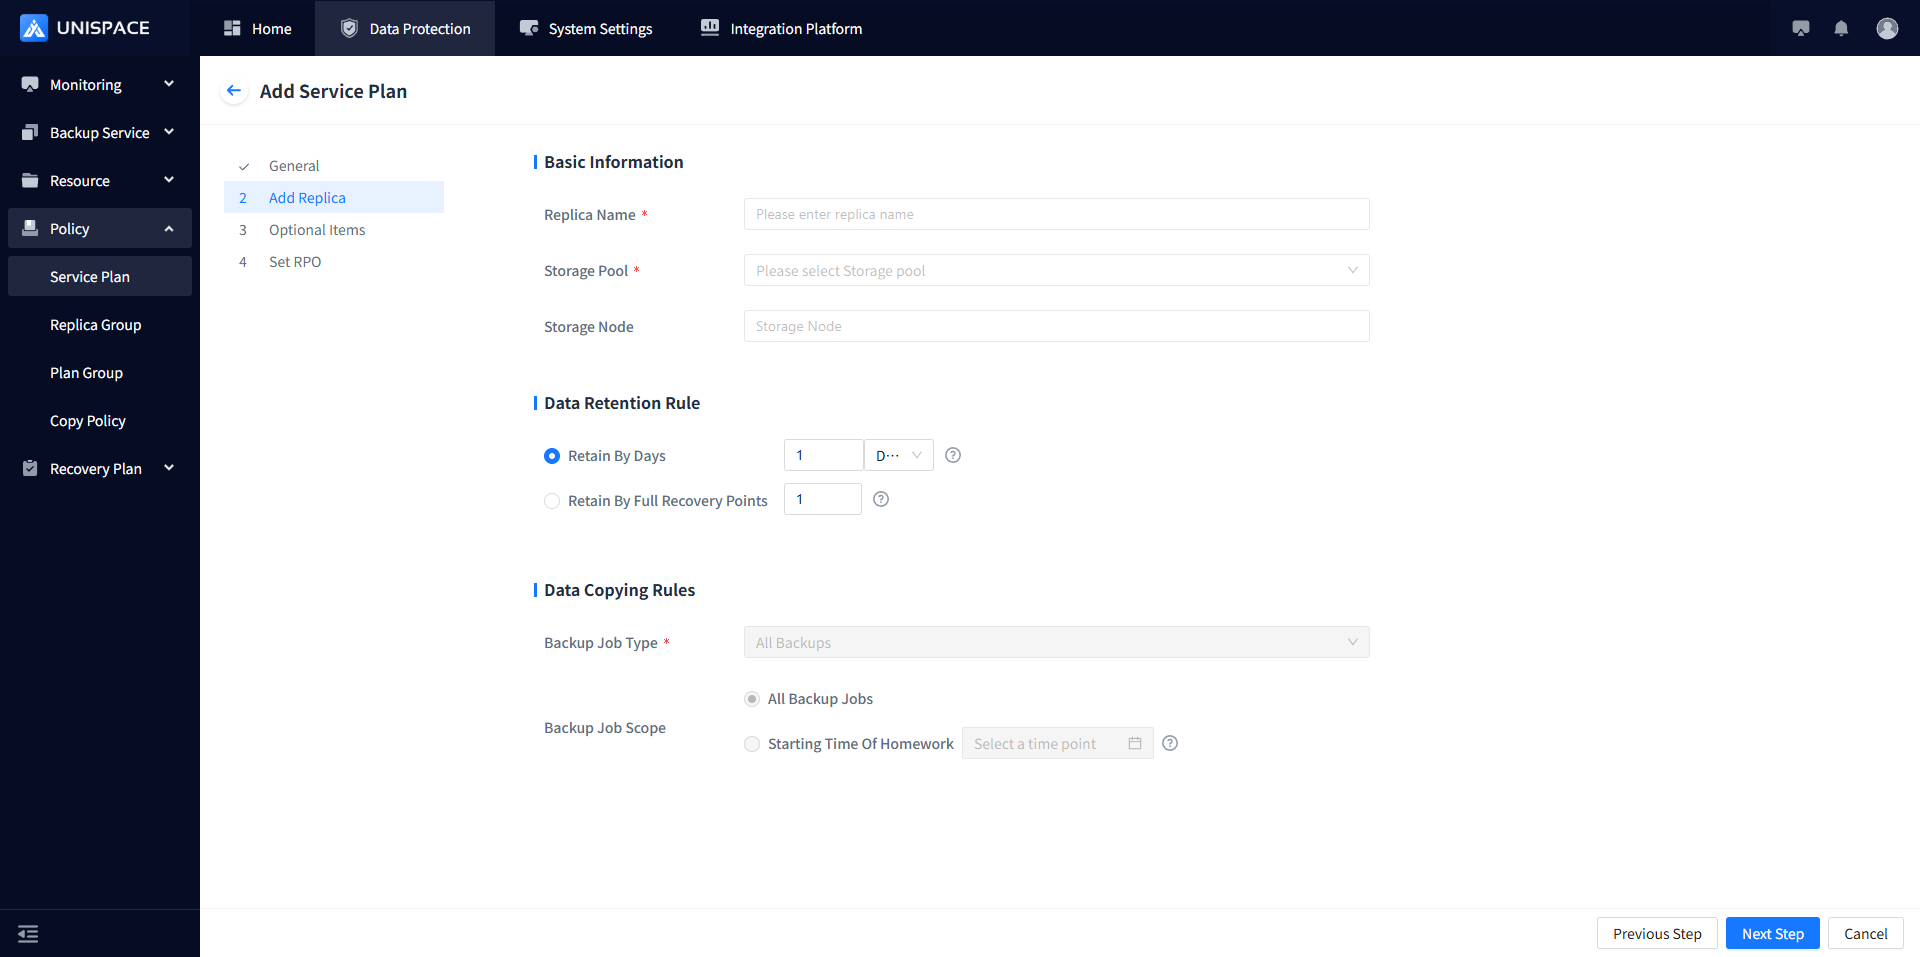This screenshot has width=1920, height=957.
Task: Expand the Recovery Plan sidebar menu
Action: [x=99, y=469]
